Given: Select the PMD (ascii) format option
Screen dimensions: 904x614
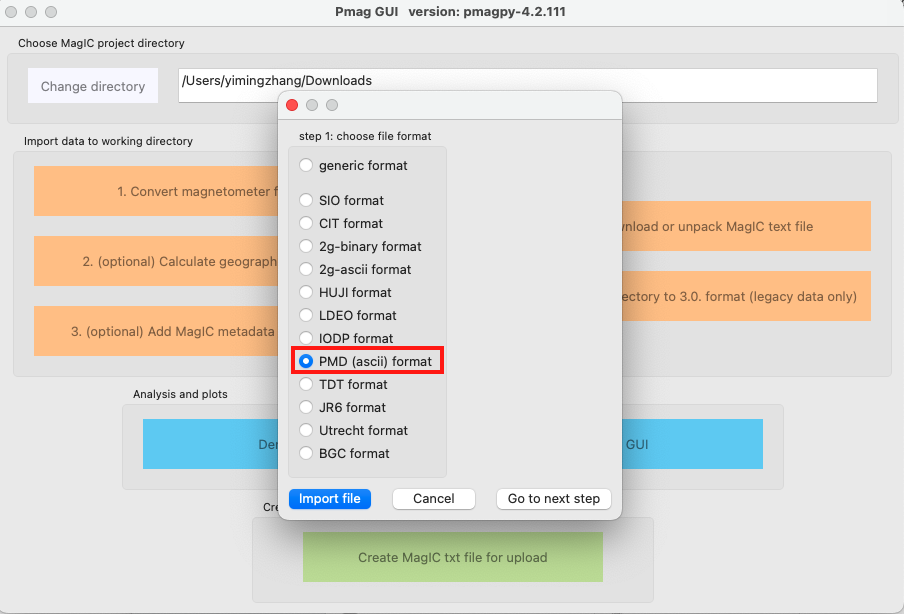Looking at the screenshot, I should [305, 361].
